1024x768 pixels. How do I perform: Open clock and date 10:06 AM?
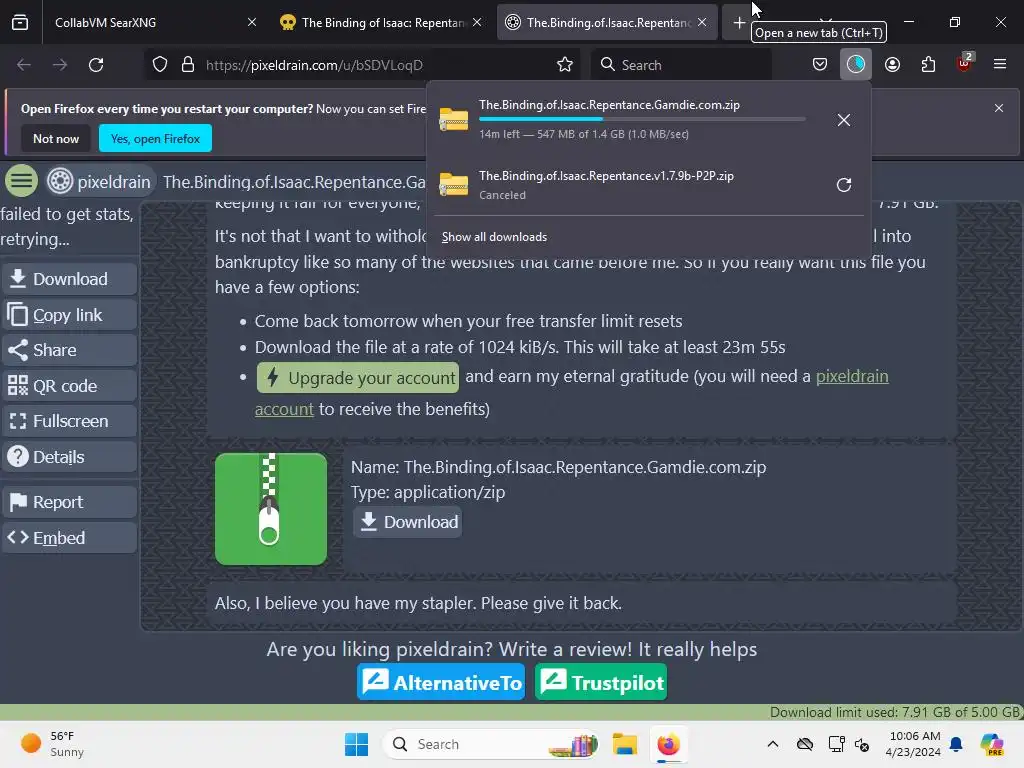914,744
